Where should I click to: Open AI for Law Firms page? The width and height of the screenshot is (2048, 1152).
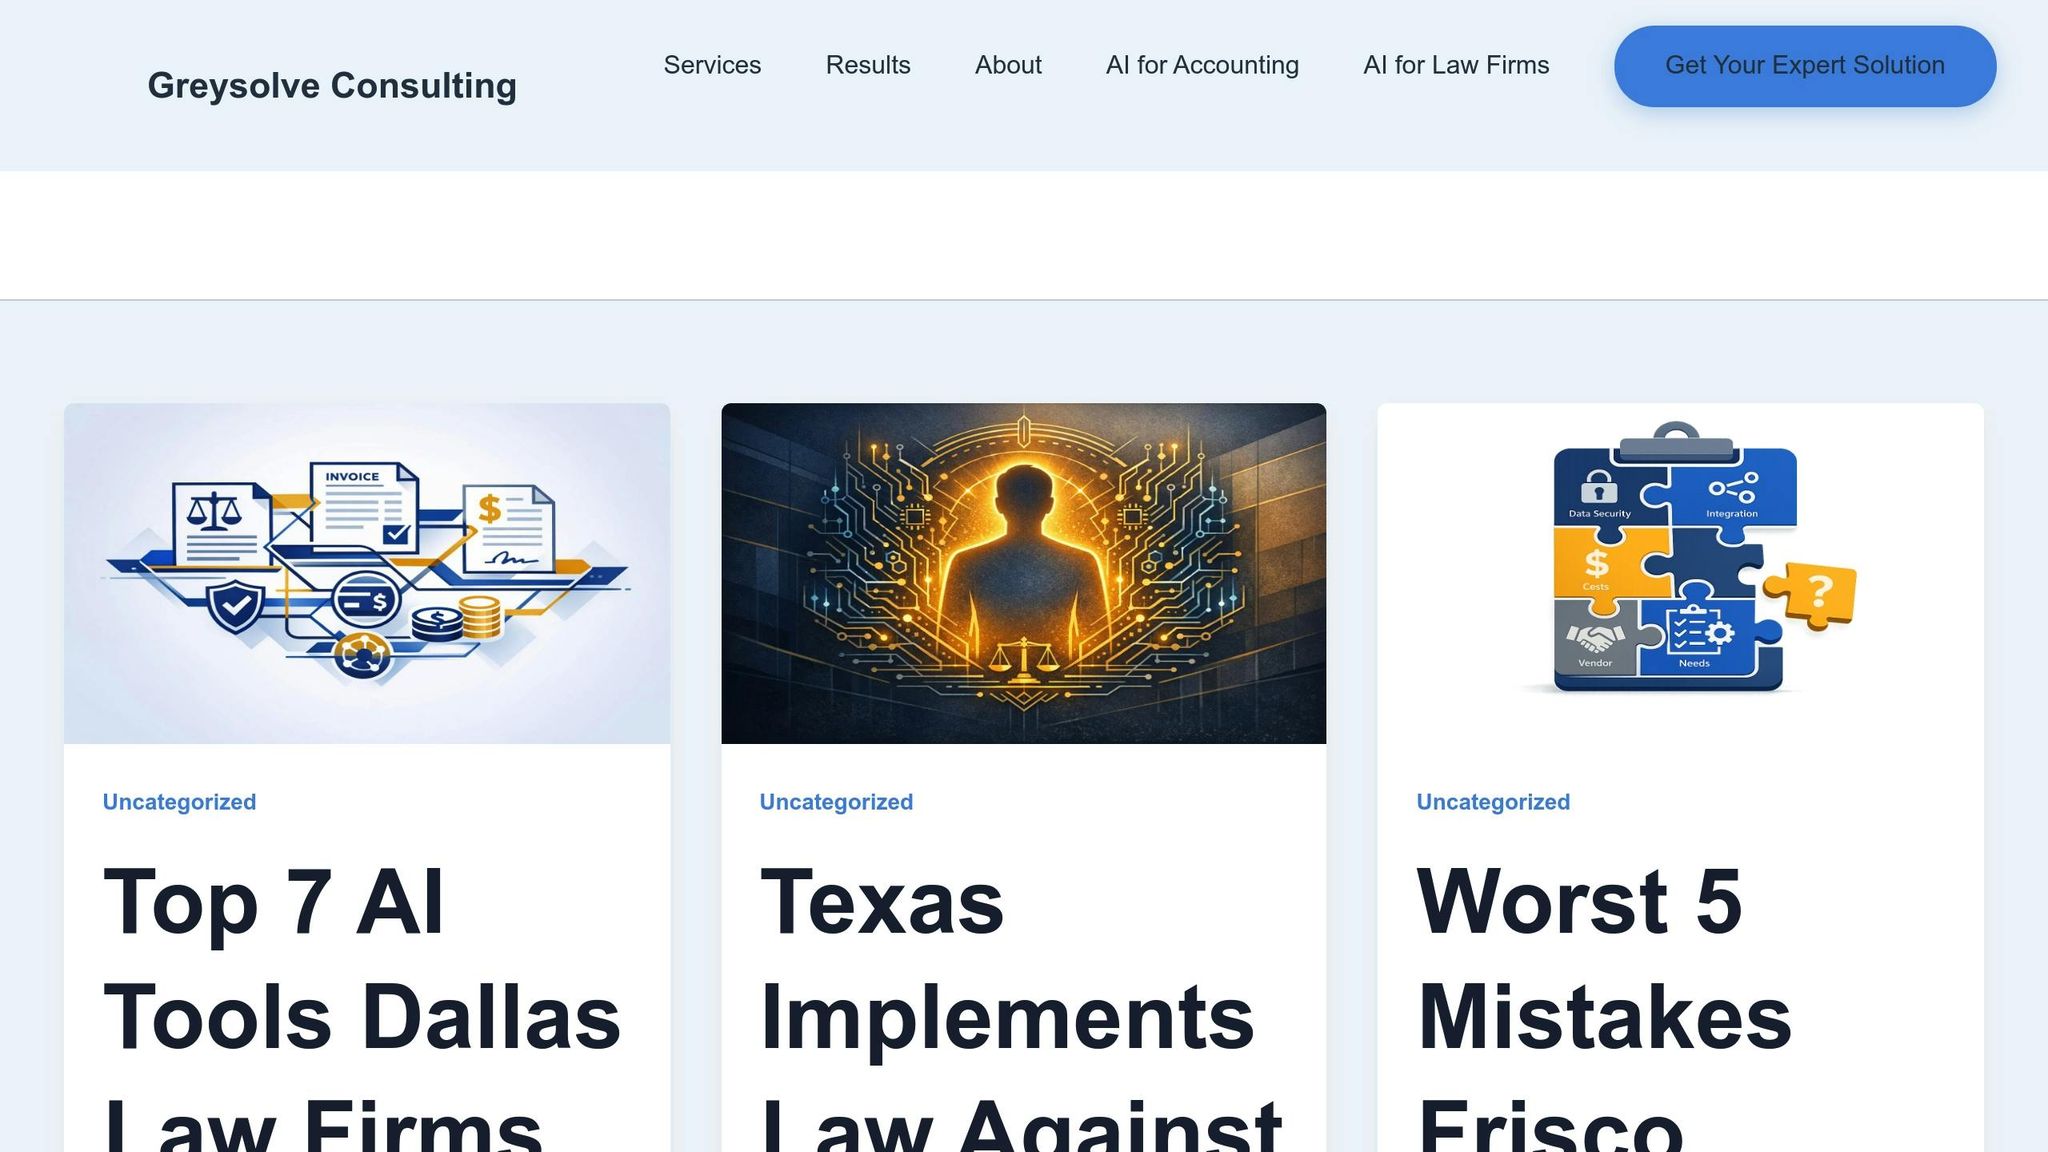[x=1455, y=65]
